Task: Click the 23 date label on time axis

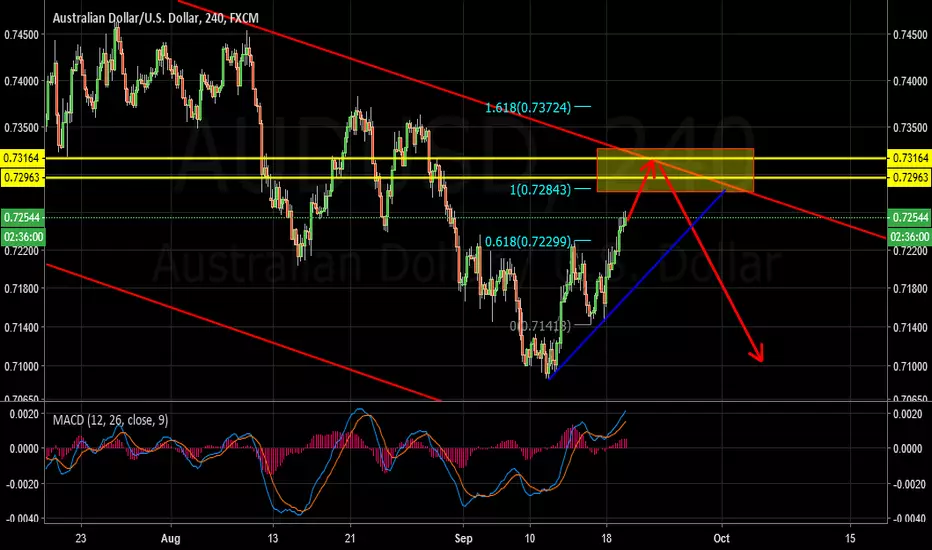Action: tap(81, 538)
